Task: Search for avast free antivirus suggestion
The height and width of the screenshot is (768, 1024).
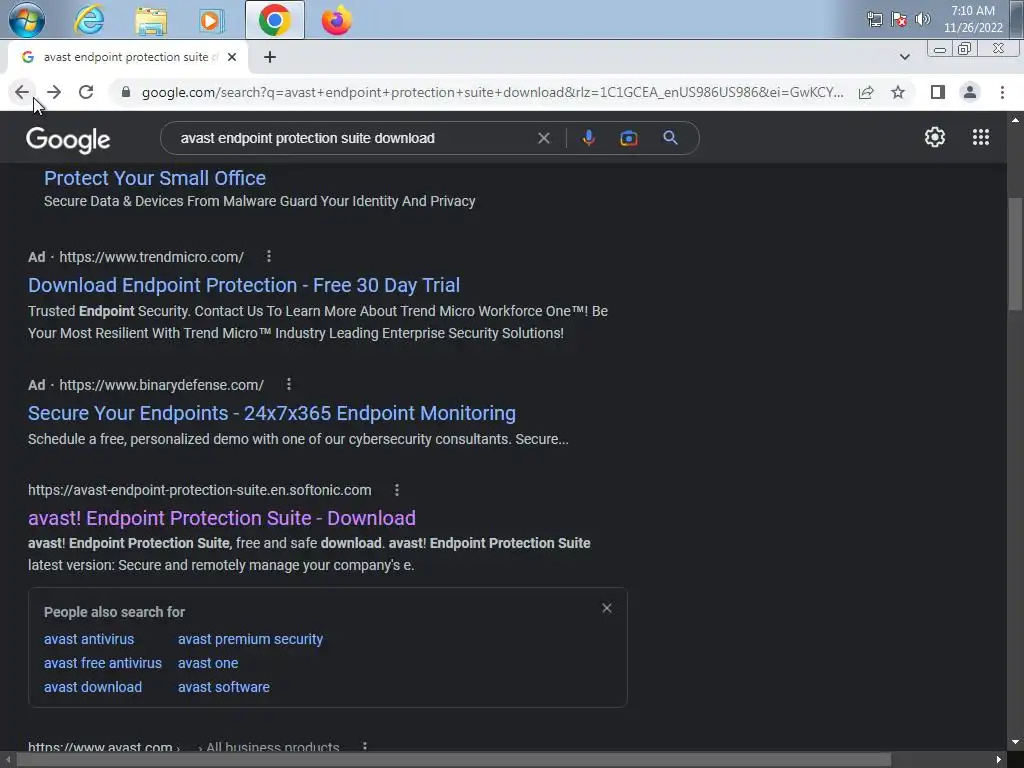Action: point(103,663)
